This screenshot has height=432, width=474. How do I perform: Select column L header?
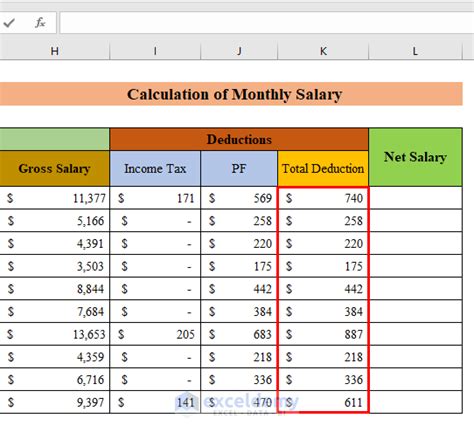415,51
